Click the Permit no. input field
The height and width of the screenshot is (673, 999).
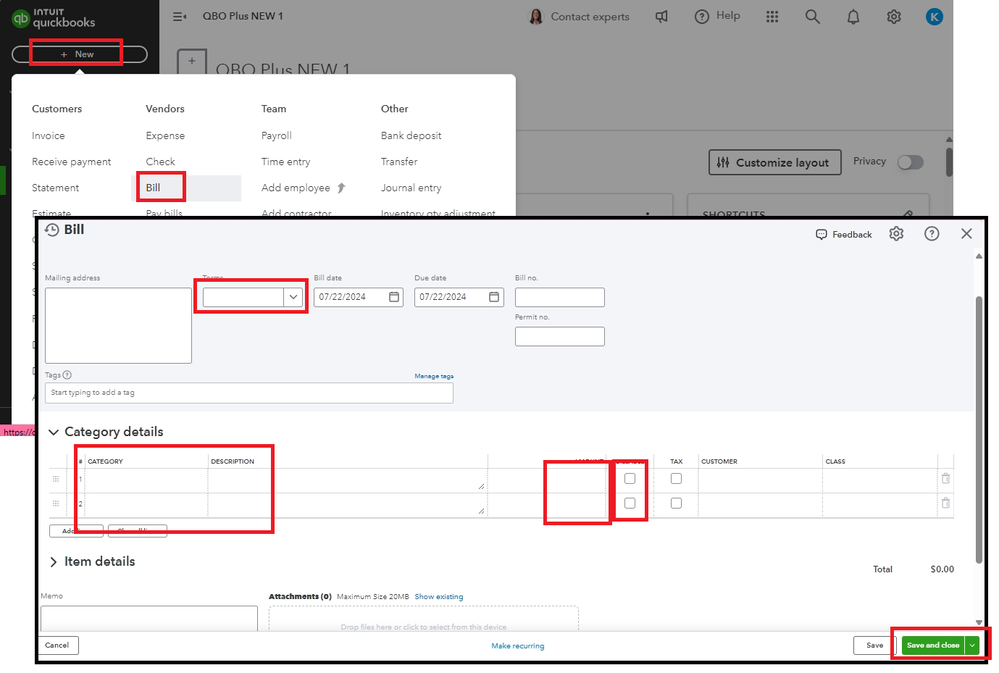tap(559, 336)
